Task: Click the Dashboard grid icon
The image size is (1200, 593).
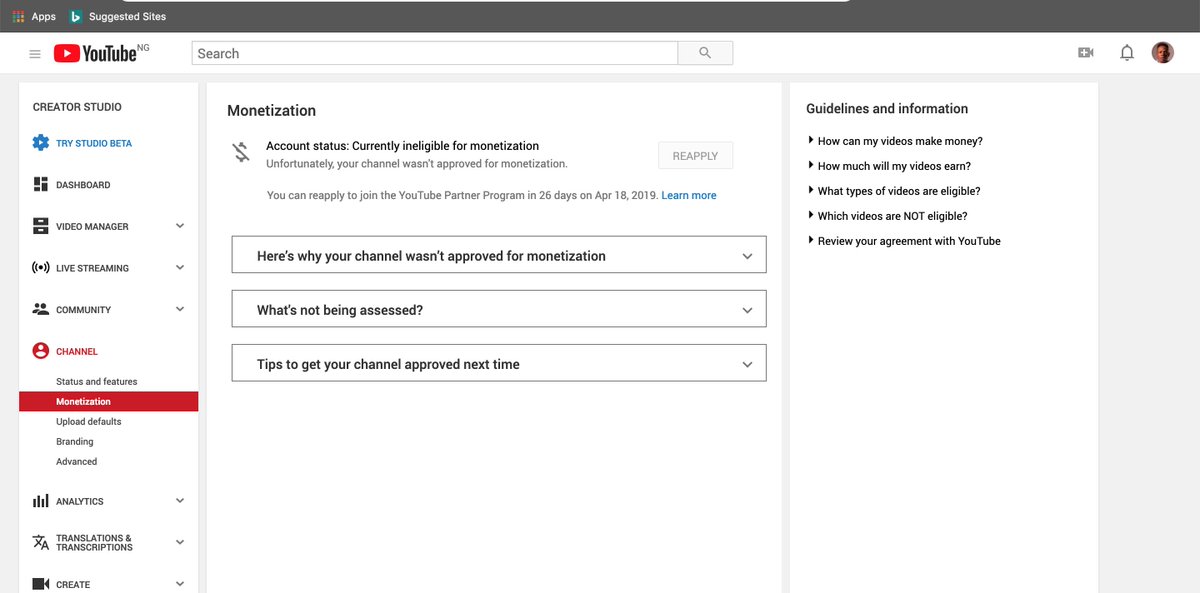Action: click(x=41, y=185)
